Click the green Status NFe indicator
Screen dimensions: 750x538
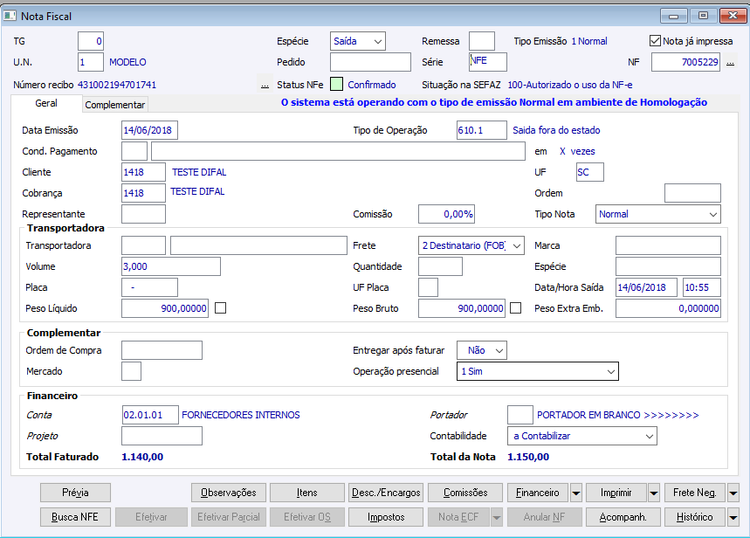point(337,85)
